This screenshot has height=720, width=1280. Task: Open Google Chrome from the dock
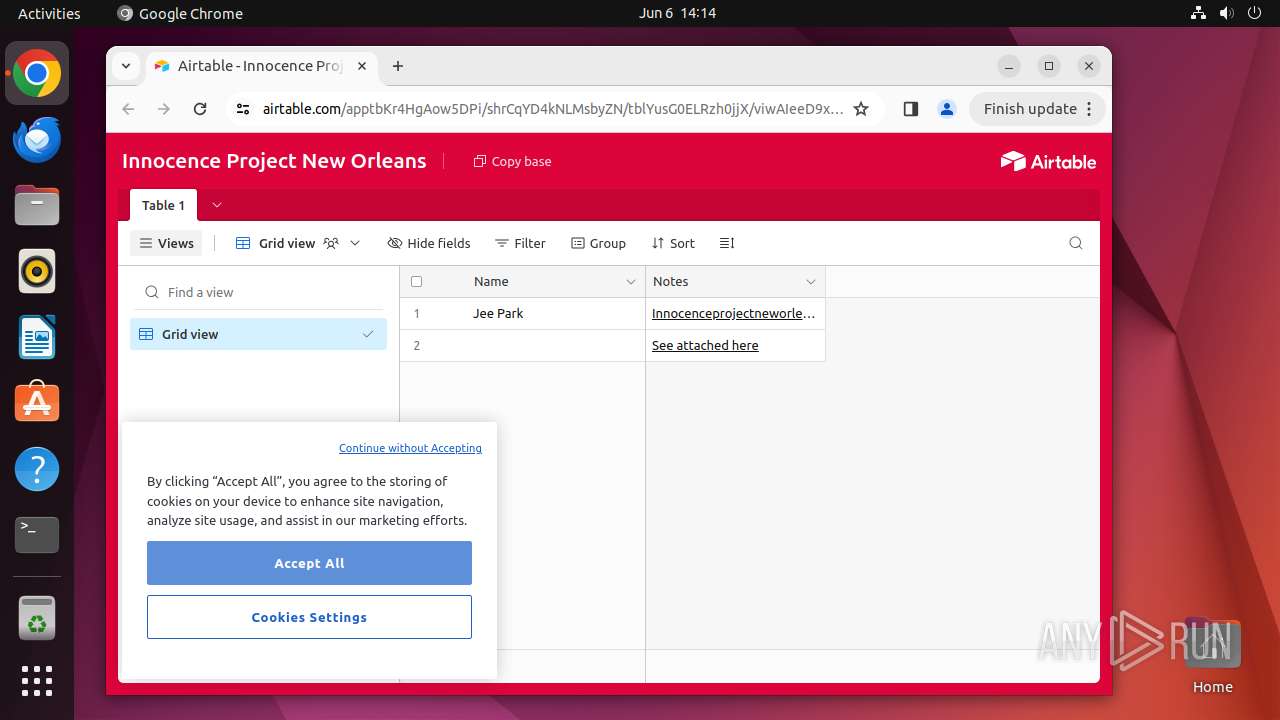pyautogui.click(x=37, y=73)
